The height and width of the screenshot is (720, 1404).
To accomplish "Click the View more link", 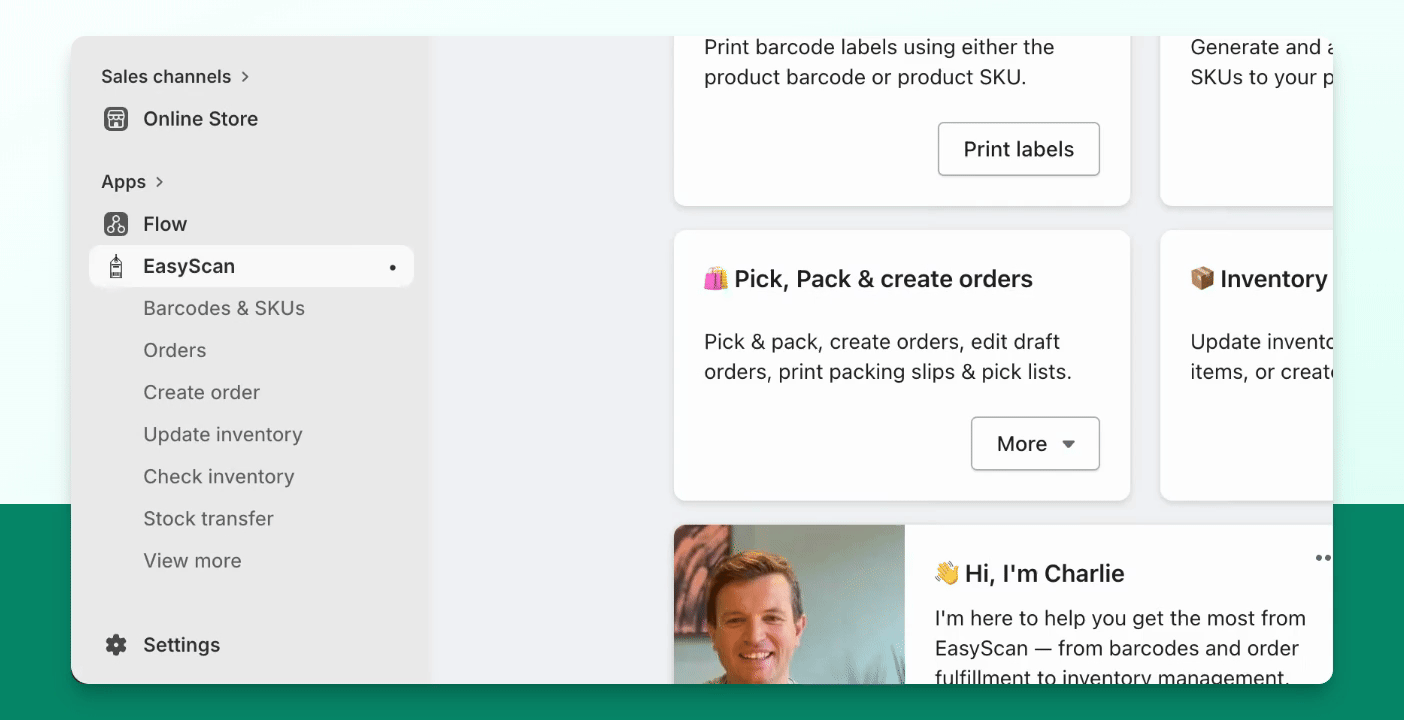I will tap(193, 560).
